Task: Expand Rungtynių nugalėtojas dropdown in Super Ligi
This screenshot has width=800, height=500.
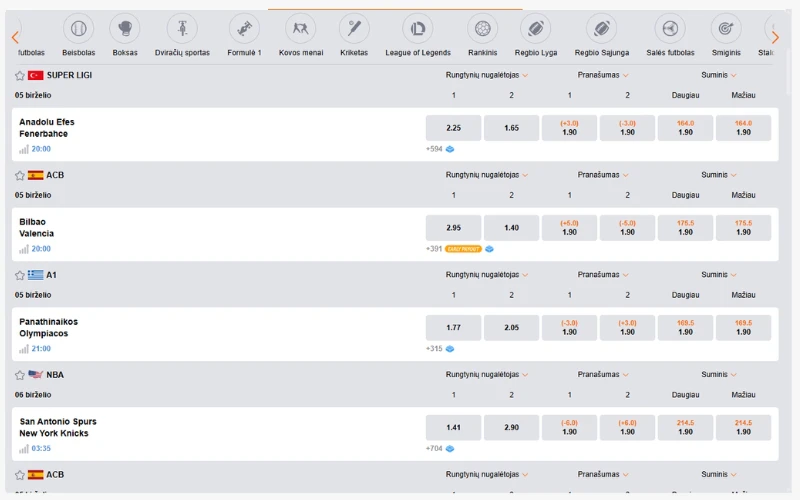Action: pos(487,75)
